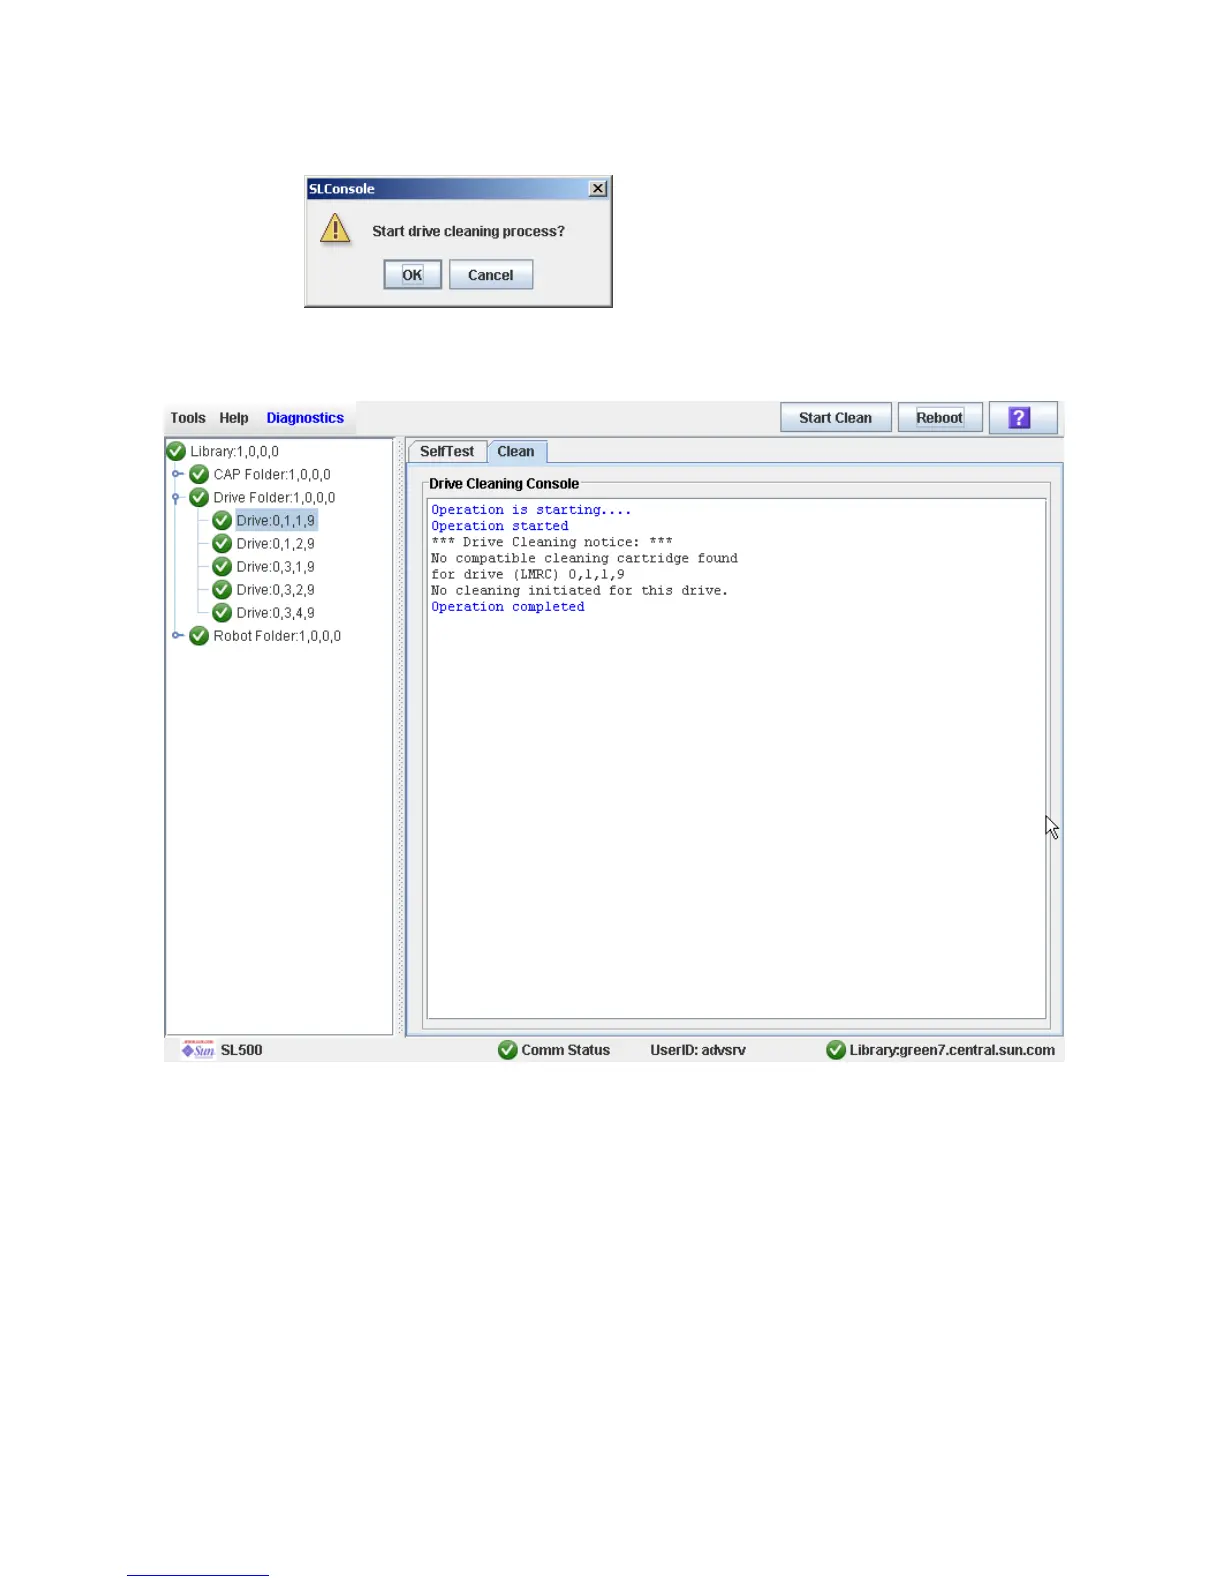This screenshot has width=1224, height=1584.
Task: Click green check icon of Drive:0,3,4,9
Action: (x=222, y=613)
